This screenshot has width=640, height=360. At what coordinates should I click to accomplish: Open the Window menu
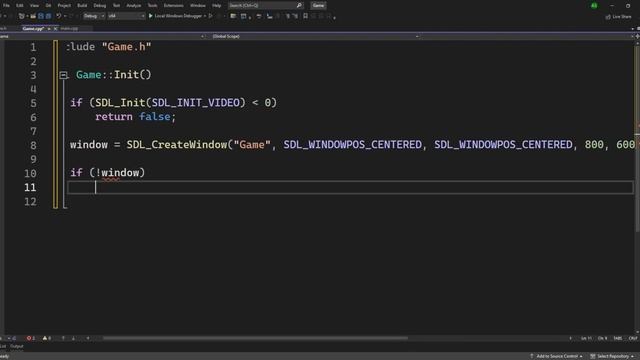click(198, 6)
